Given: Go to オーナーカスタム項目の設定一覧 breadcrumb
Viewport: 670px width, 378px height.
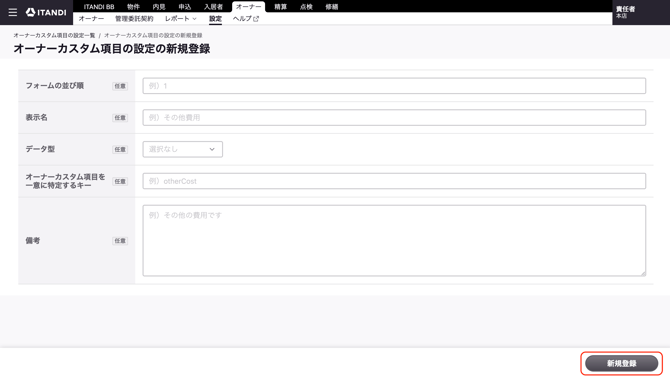Looking at the screenshot, I should [54, 35].
